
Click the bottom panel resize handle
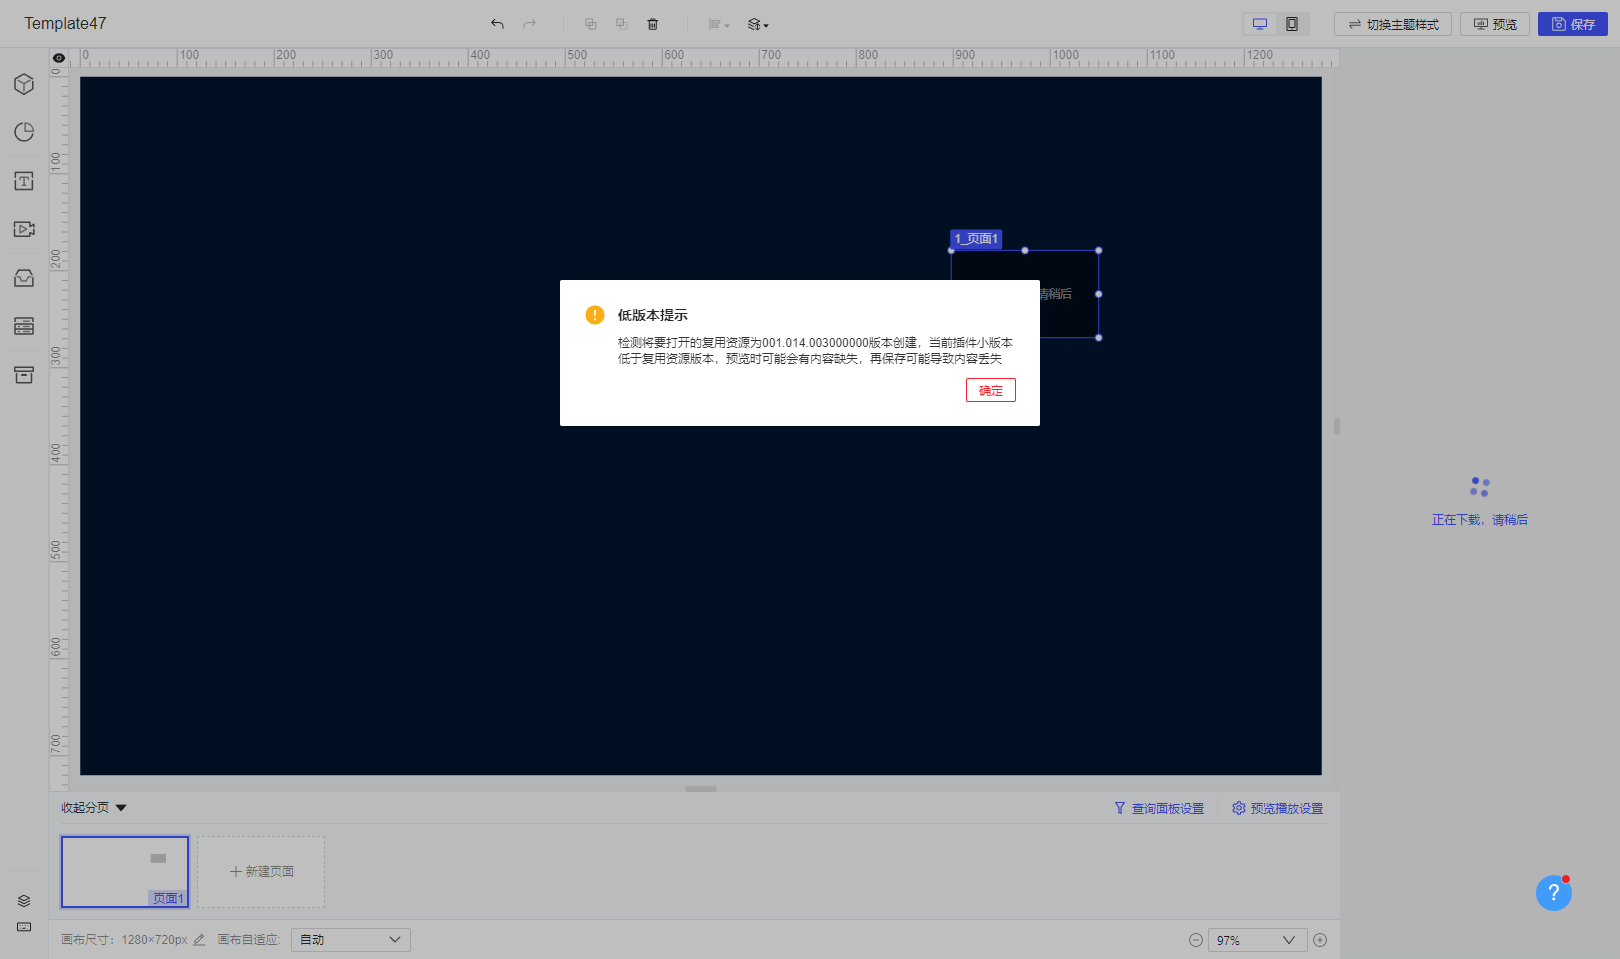pos(701,789)
